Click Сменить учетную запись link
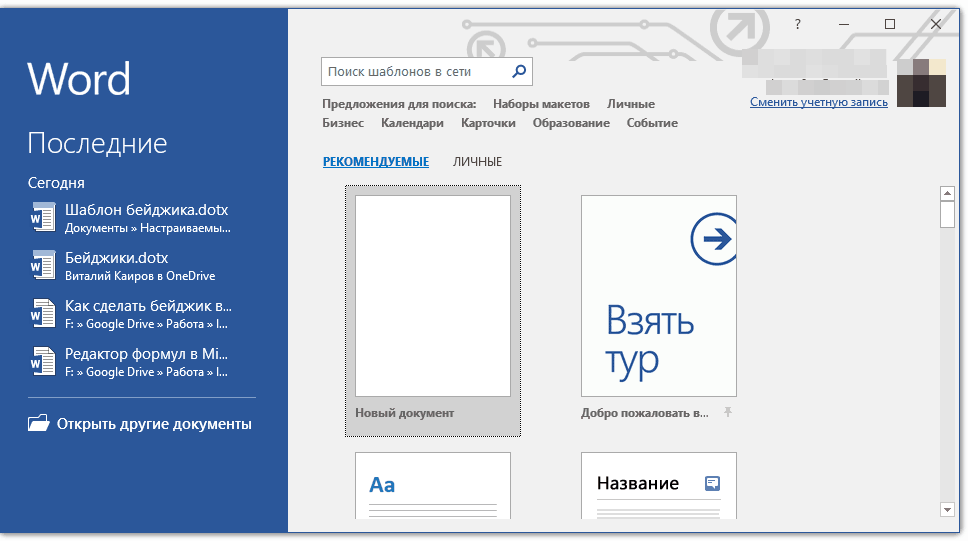968x541 pixels. (x=819, y=102)
